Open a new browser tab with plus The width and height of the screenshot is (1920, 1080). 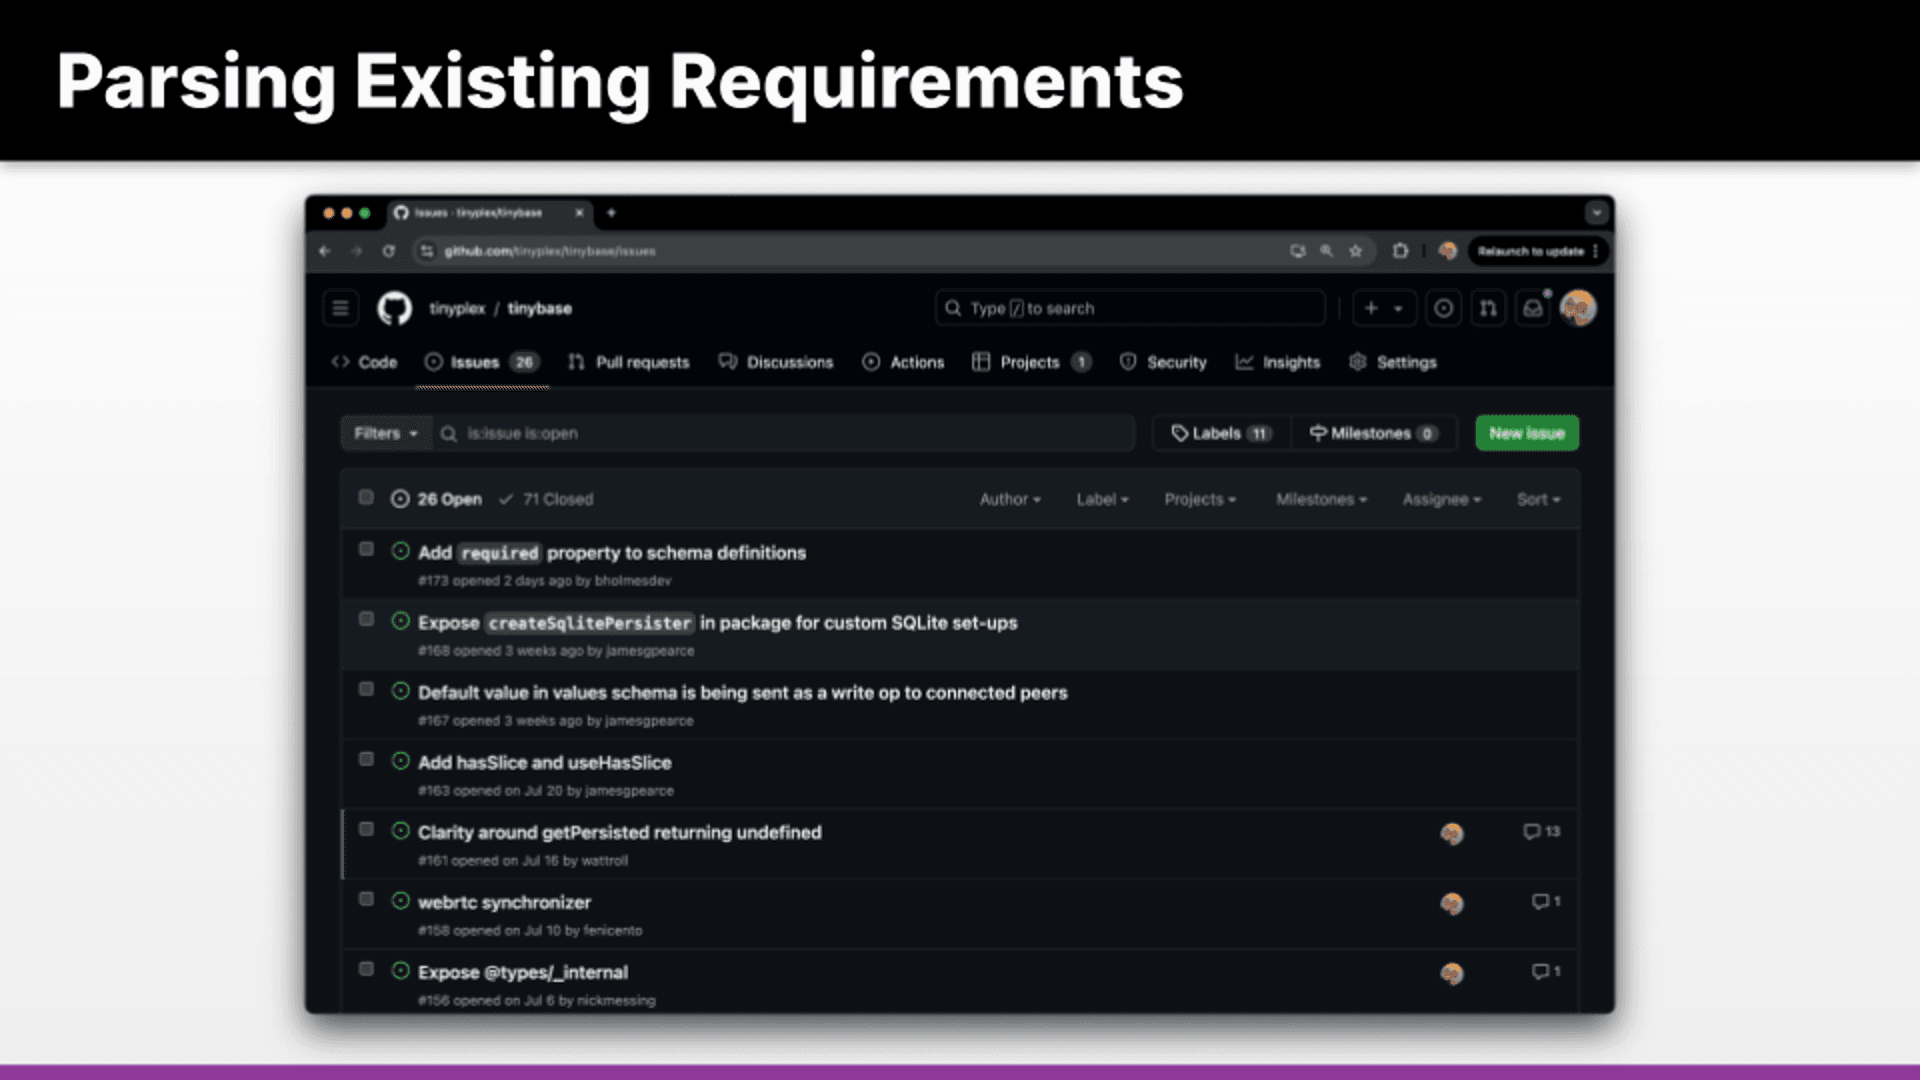[x=611, y=212]
